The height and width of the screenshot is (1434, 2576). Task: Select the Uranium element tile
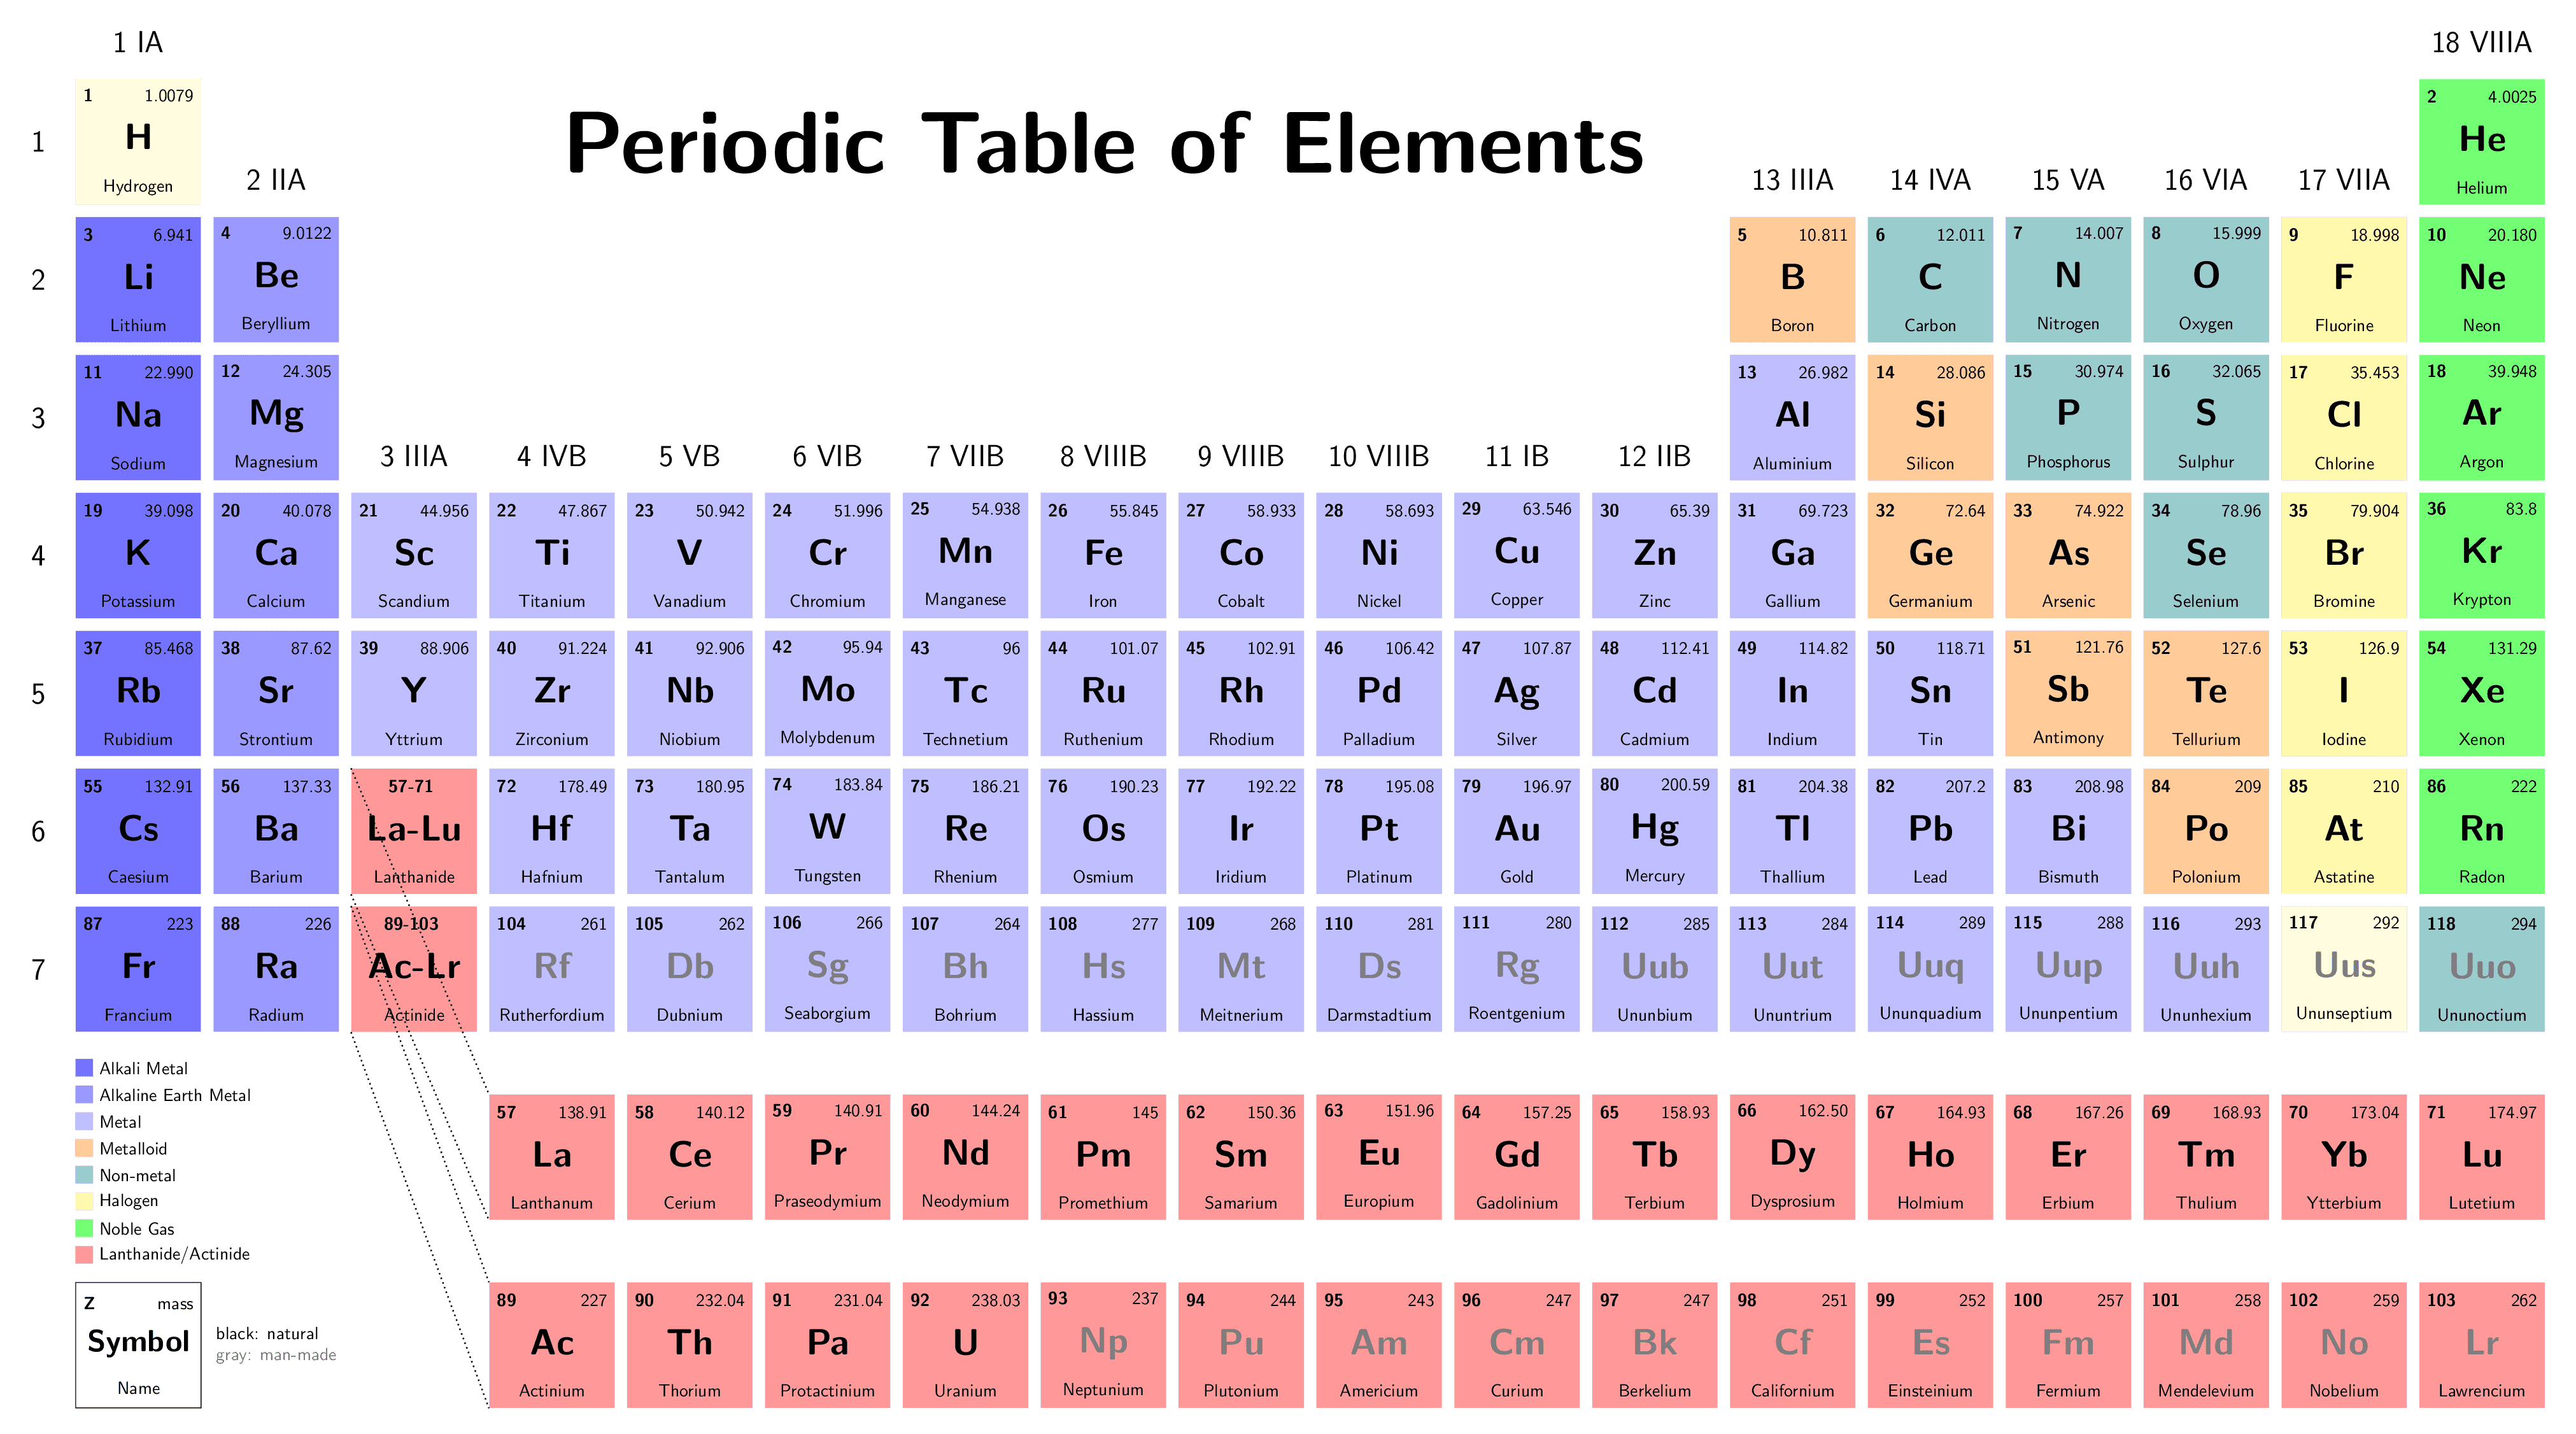pyautogui.click(x=965, y=1345)
